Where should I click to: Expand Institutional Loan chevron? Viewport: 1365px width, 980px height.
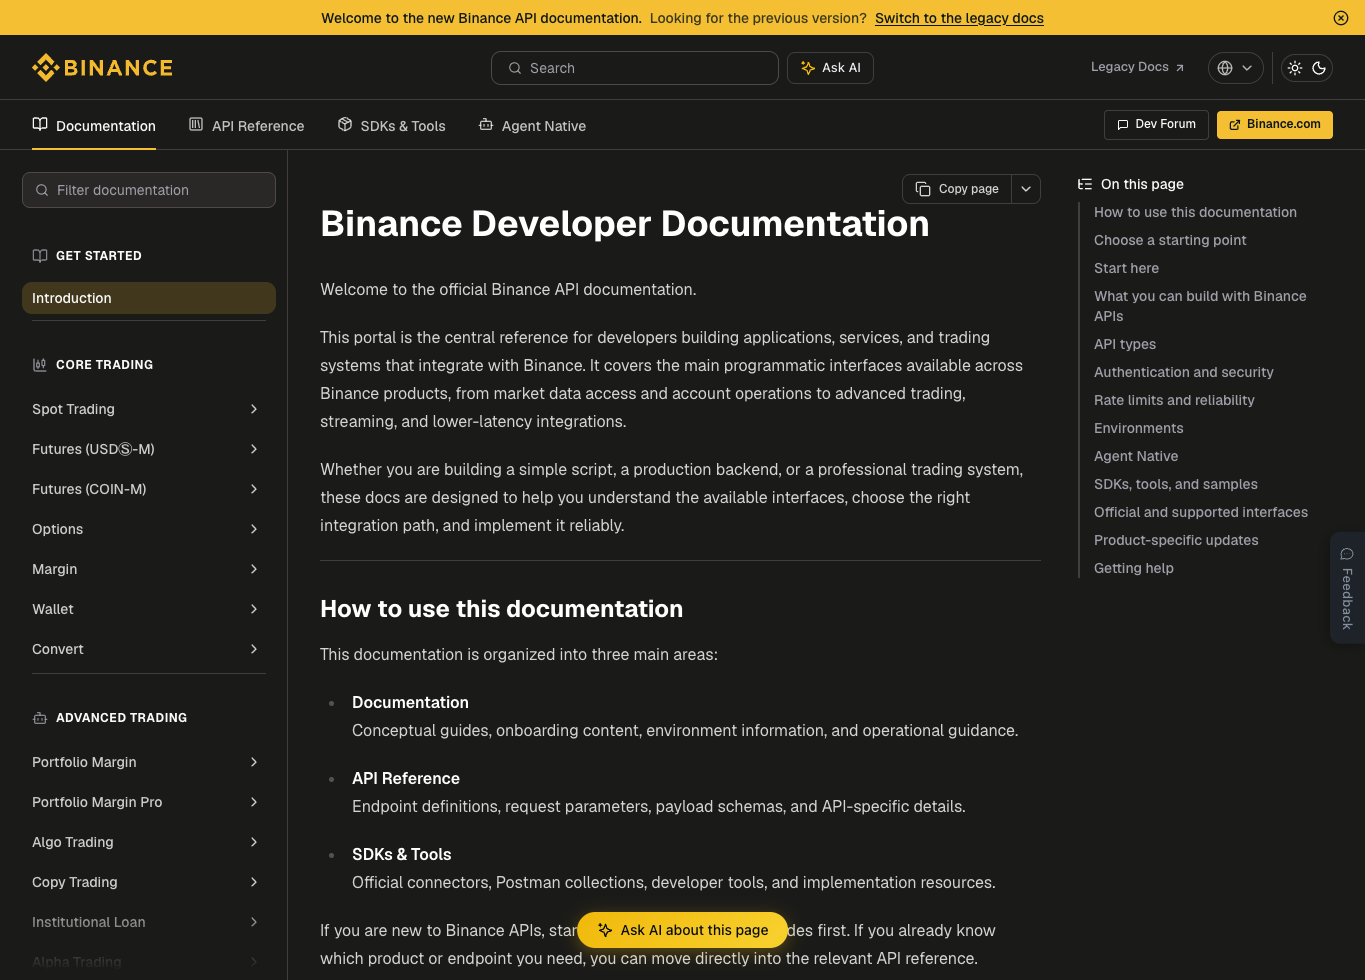(x=254, y=922)
